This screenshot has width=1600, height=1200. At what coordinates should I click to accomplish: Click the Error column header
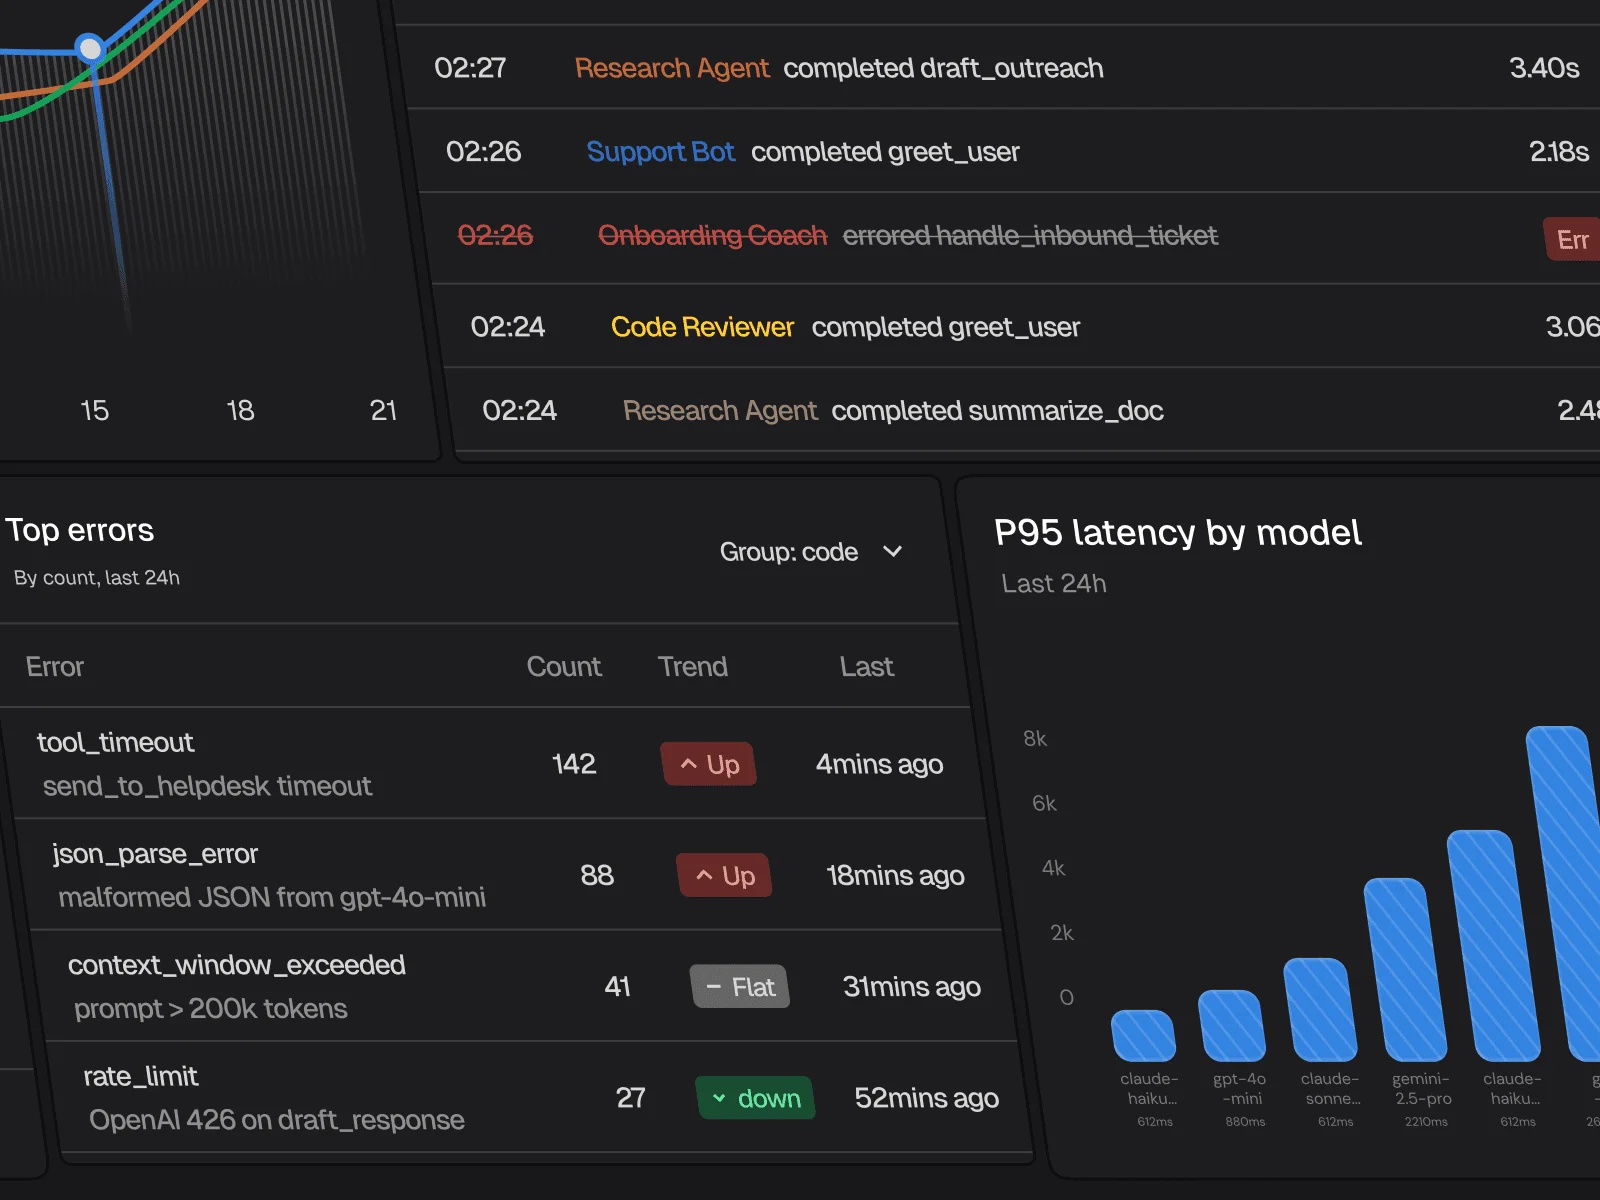[x=55, y=667]
